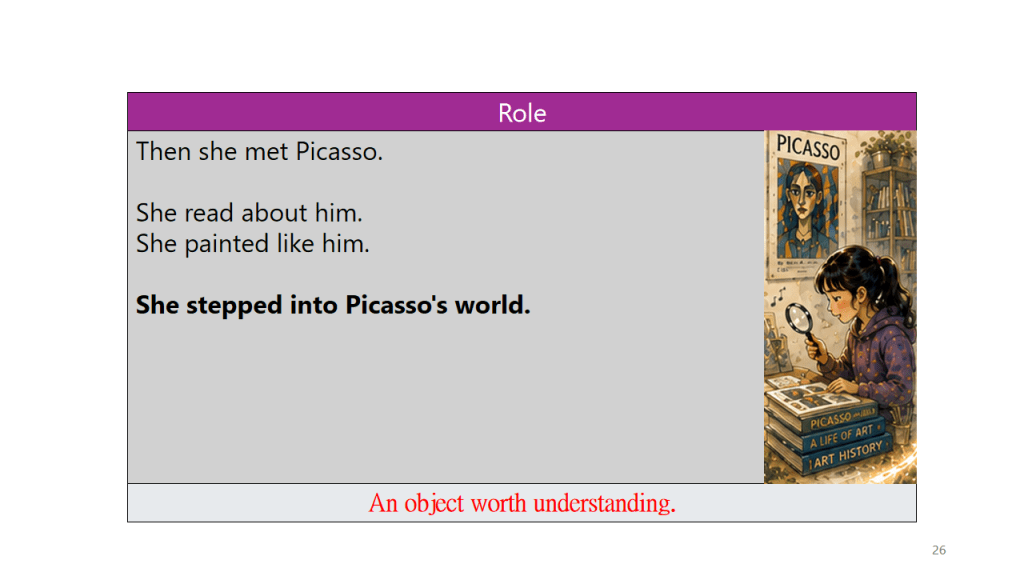Select the bold text "She stepped into Picasso's world."
1024x576 pixels.
tap(333, 305)
